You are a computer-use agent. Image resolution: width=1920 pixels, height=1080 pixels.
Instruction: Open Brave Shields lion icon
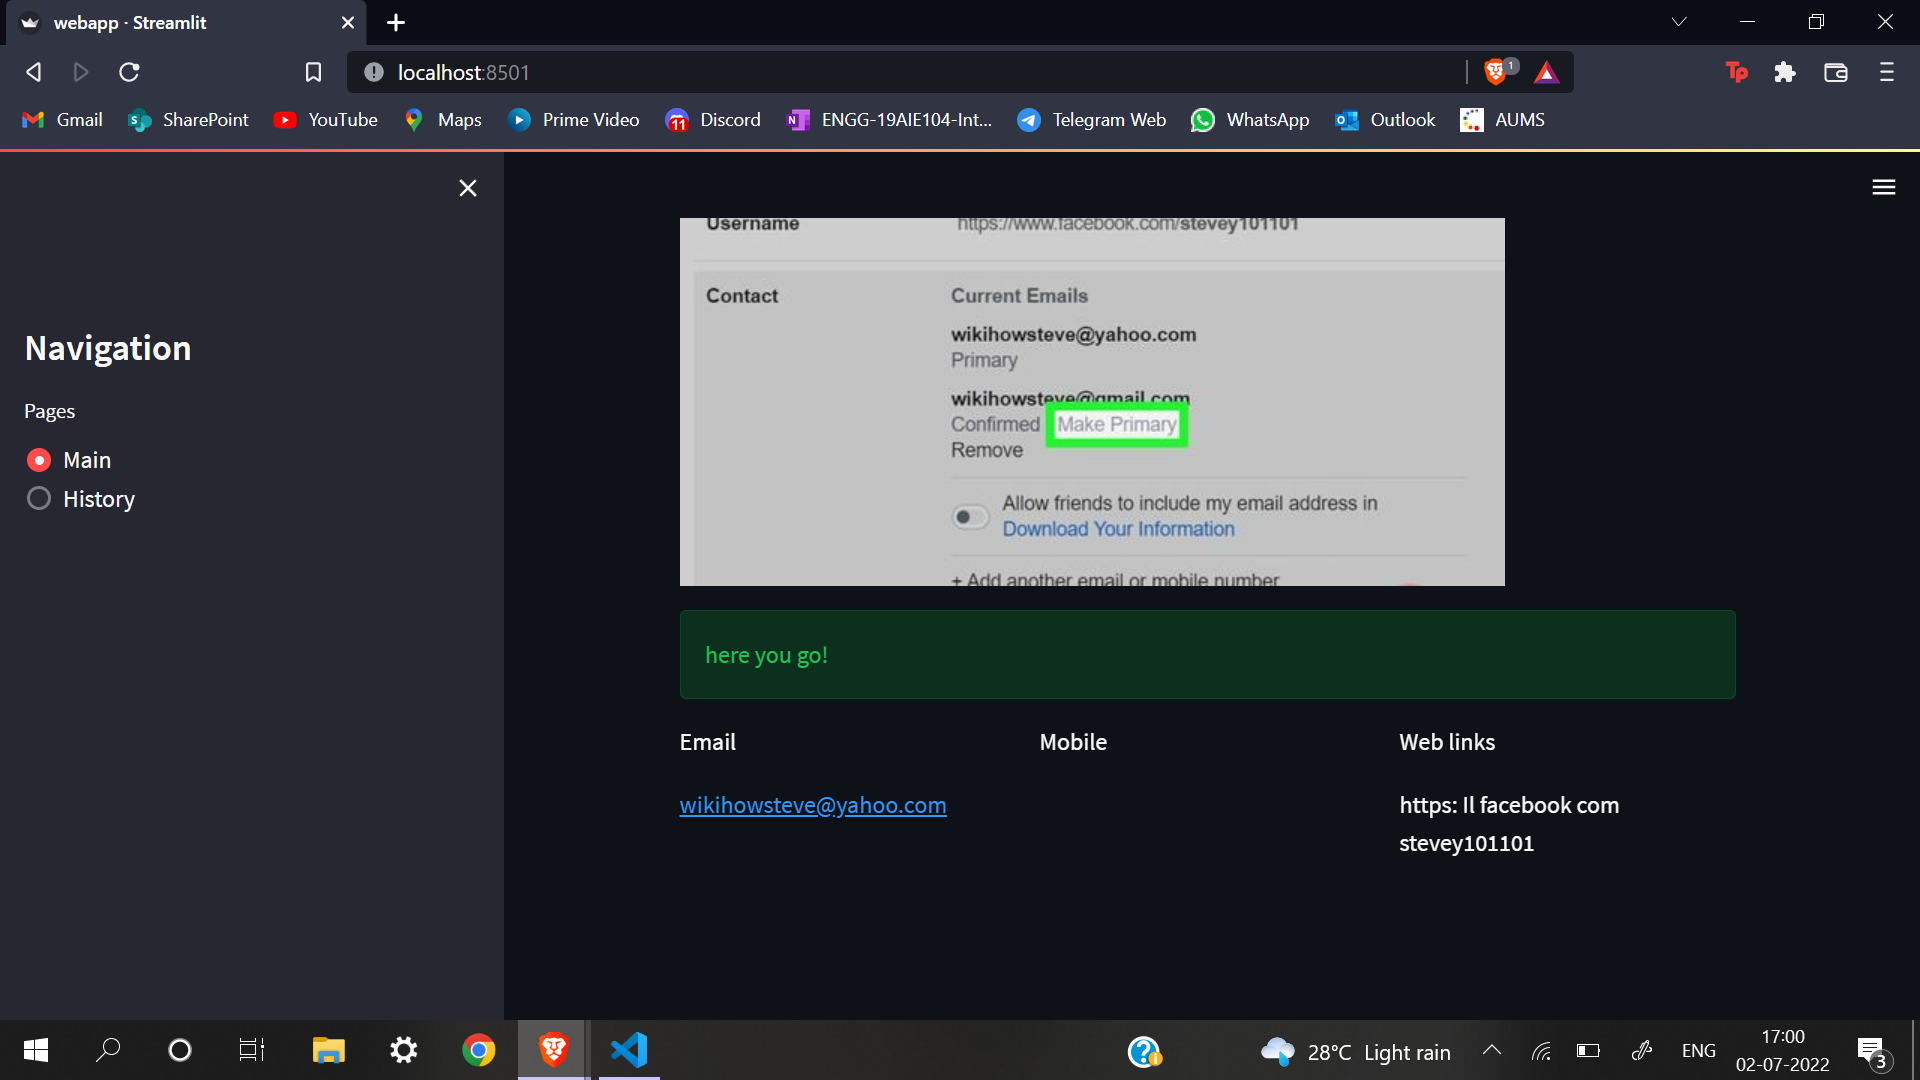[1496, 72]
